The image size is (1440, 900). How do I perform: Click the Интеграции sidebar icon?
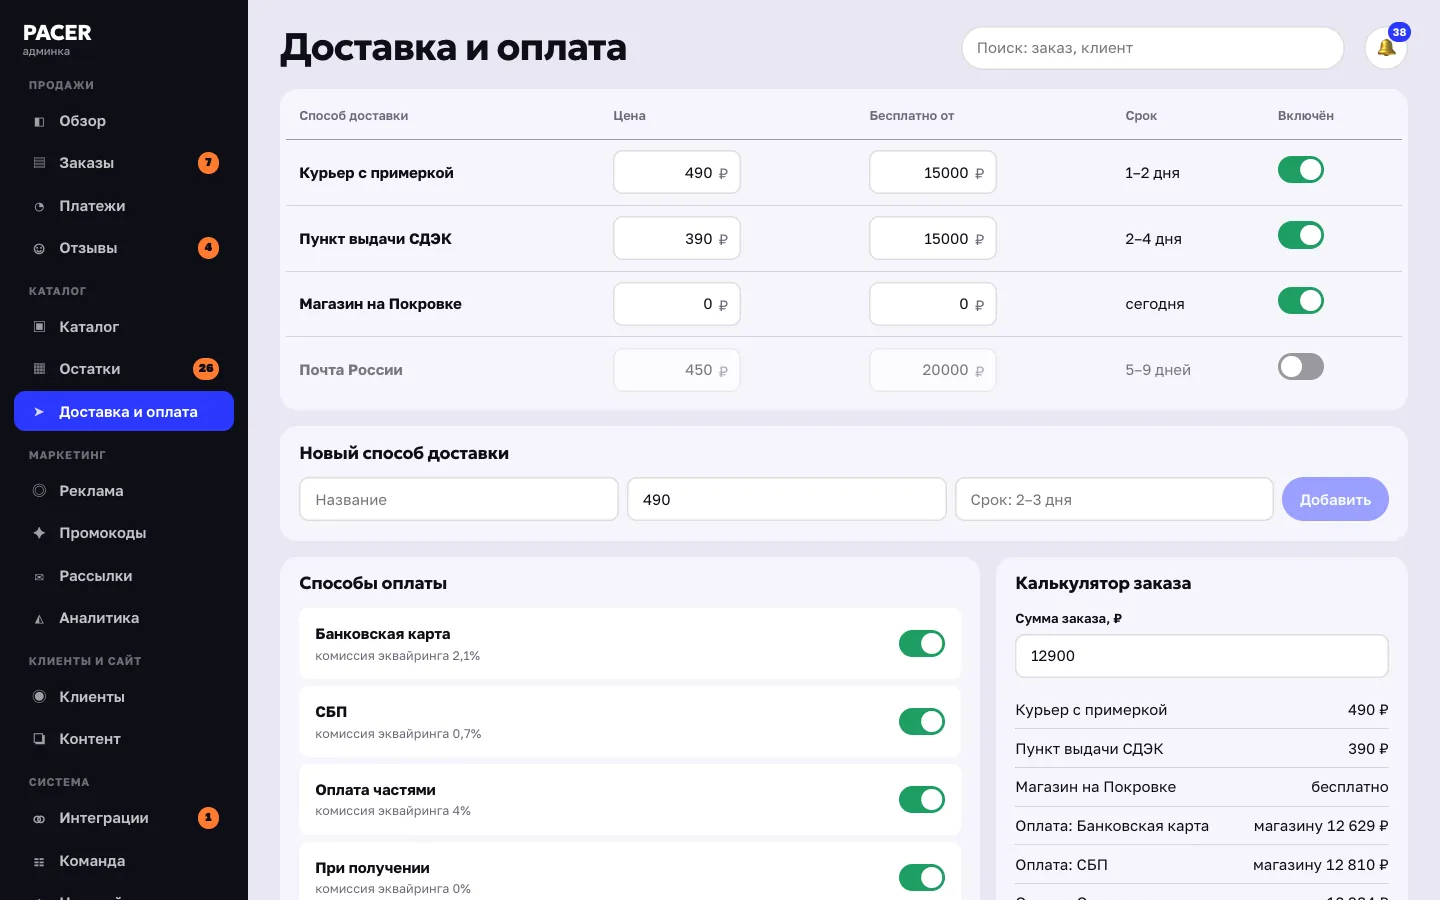pos(39,818)
